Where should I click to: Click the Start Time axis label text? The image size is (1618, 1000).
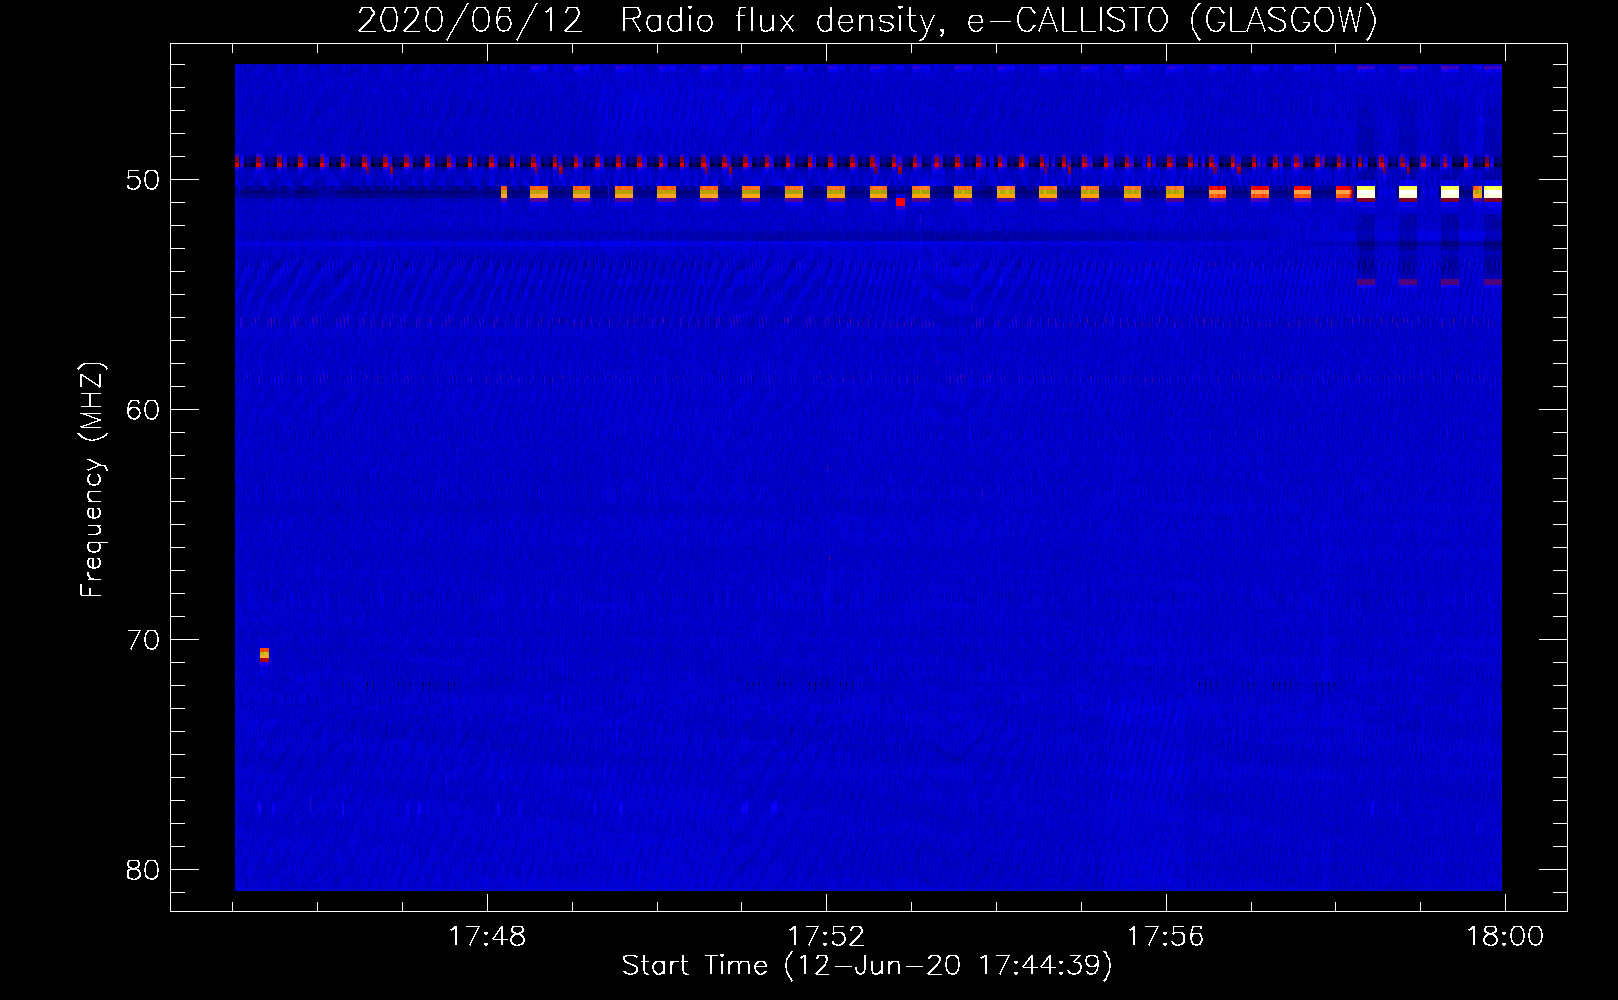[867, 966]
